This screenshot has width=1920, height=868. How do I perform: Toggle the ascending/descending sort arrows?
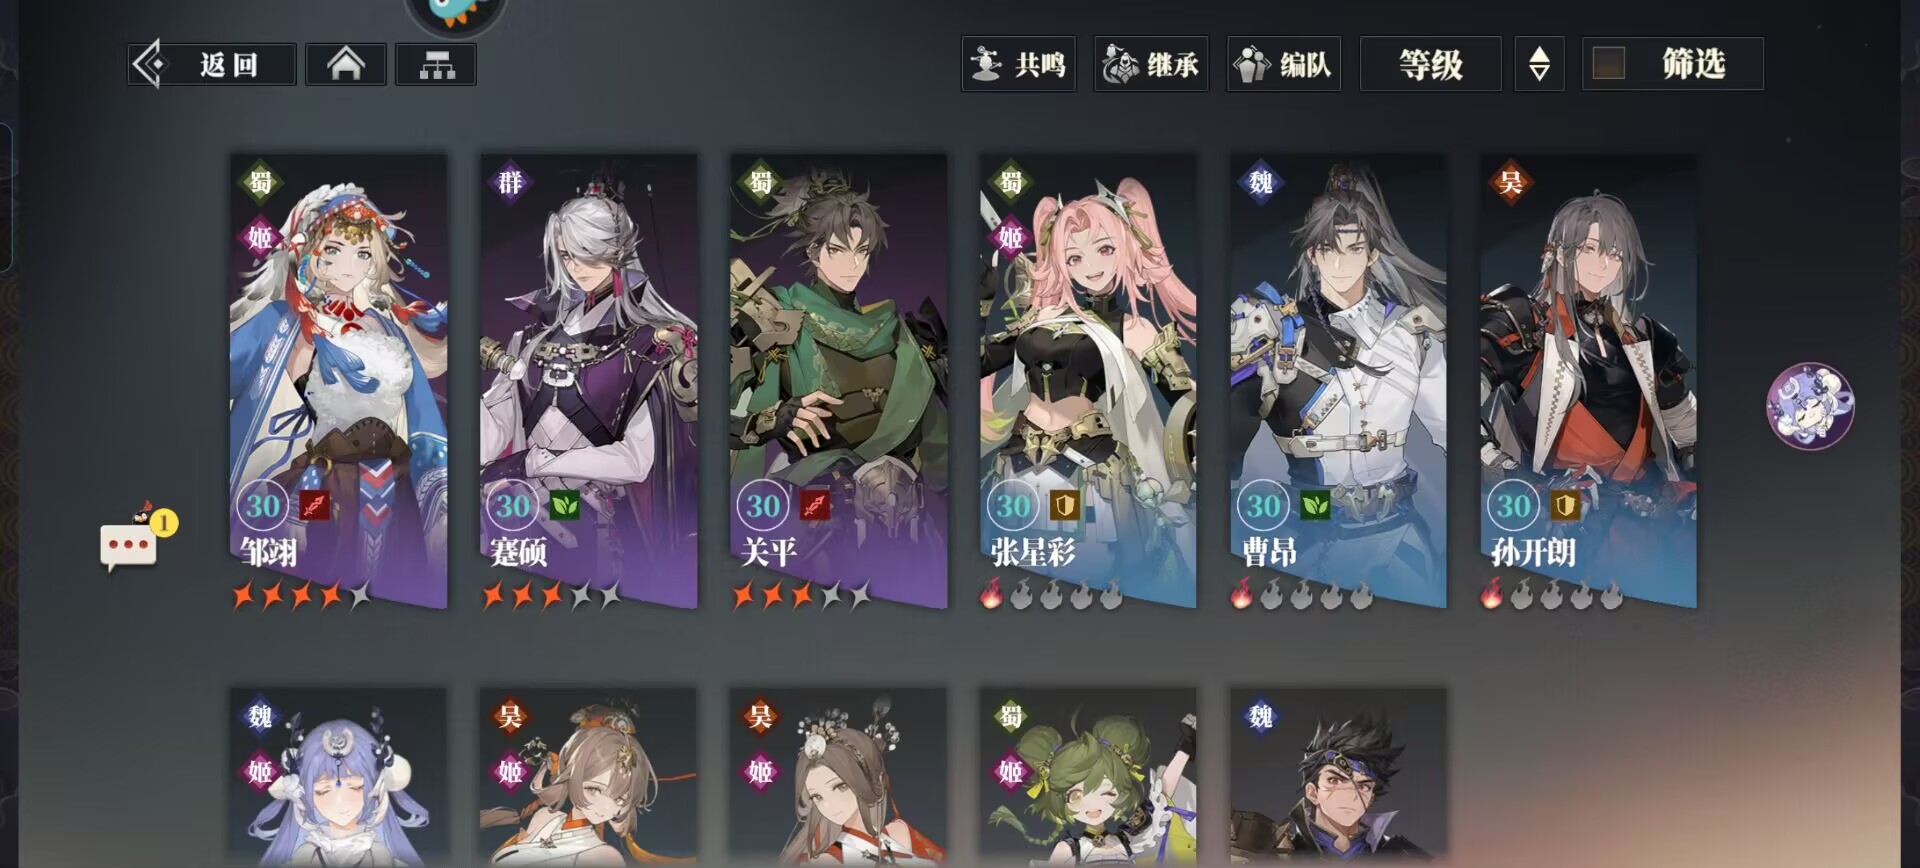pyautogui.click(x=1539, y=64)
